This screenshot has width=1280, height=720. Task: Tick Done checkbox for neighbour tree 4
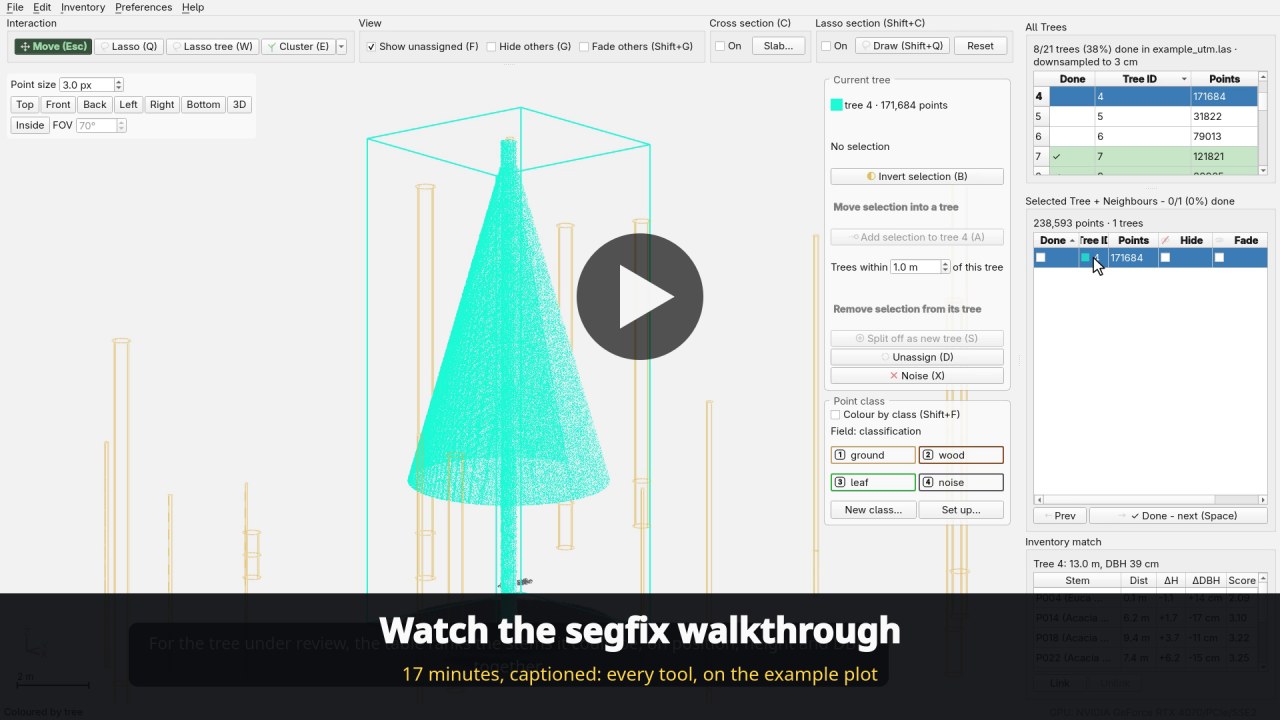(x=1041, y=258)
